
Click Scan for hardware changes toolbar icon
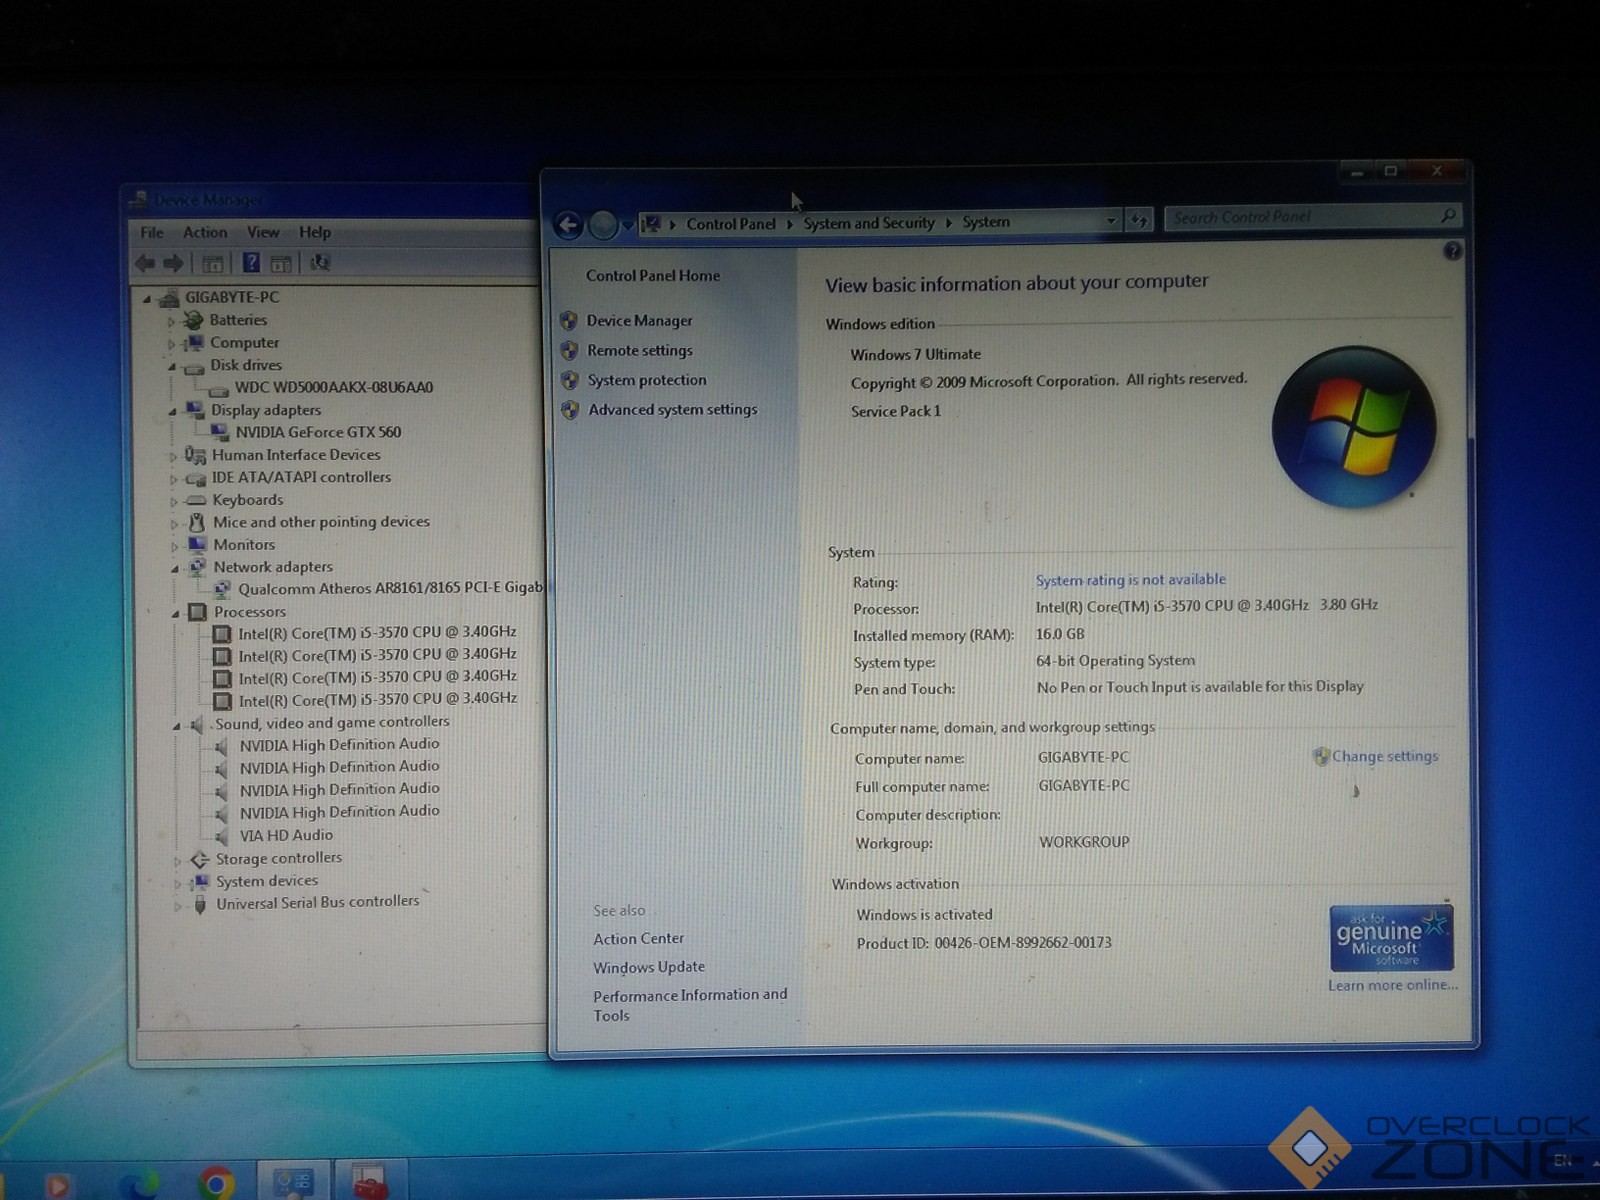pos(320,263)
